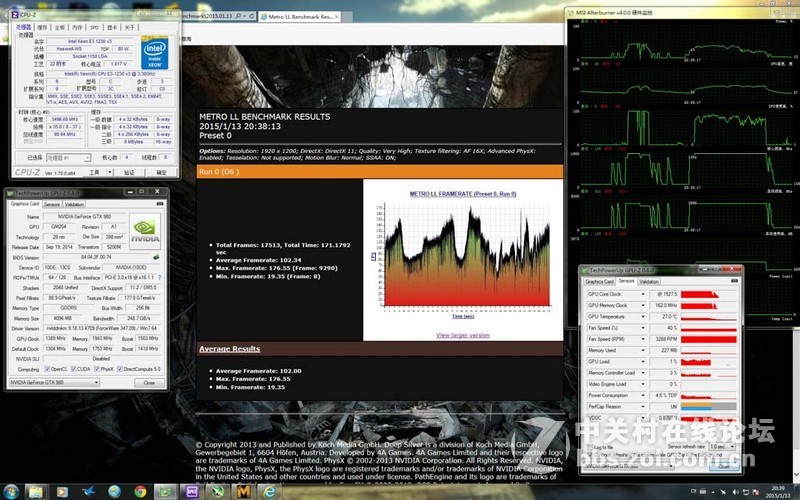Click the CPU-Z title bar icon

[x=15, y=15]
